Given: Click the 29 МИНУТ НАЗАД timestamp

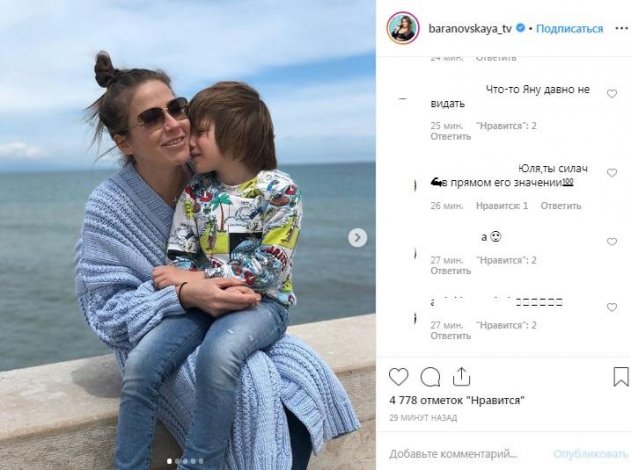Looking at the screenshot, I should click(x=423, y=418).
